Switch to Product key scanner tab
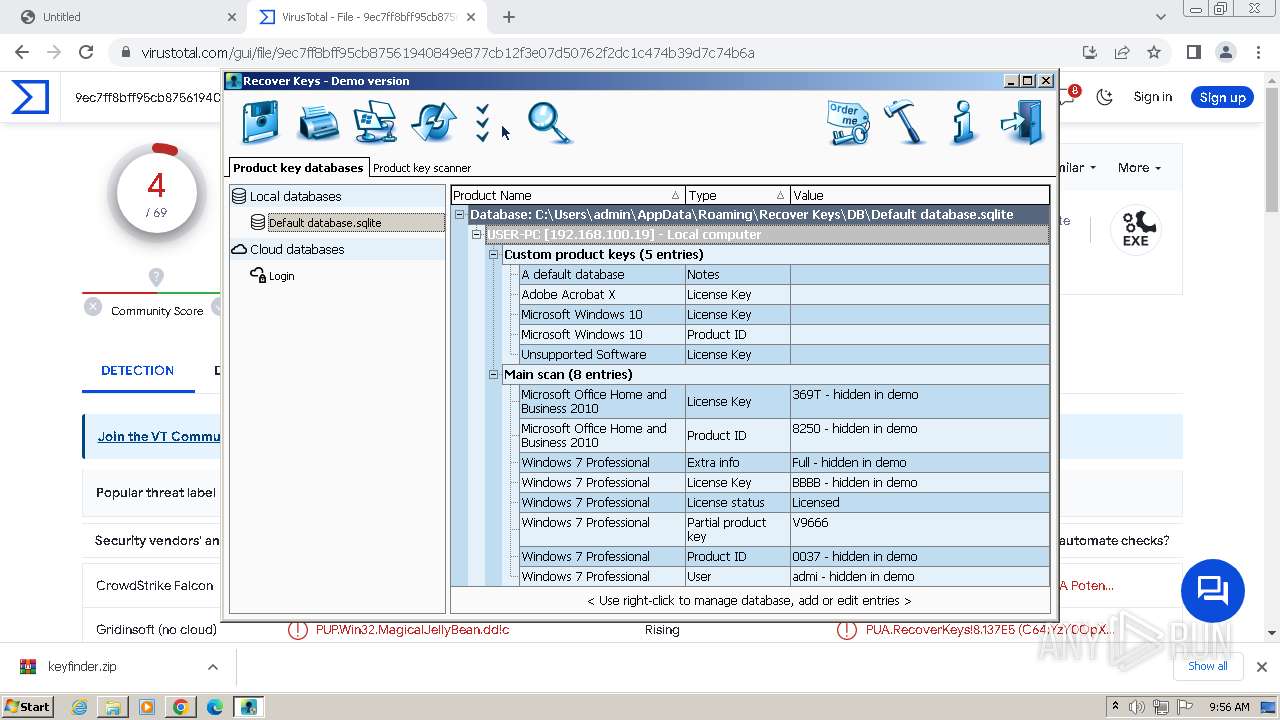 (x=421, y=168)
